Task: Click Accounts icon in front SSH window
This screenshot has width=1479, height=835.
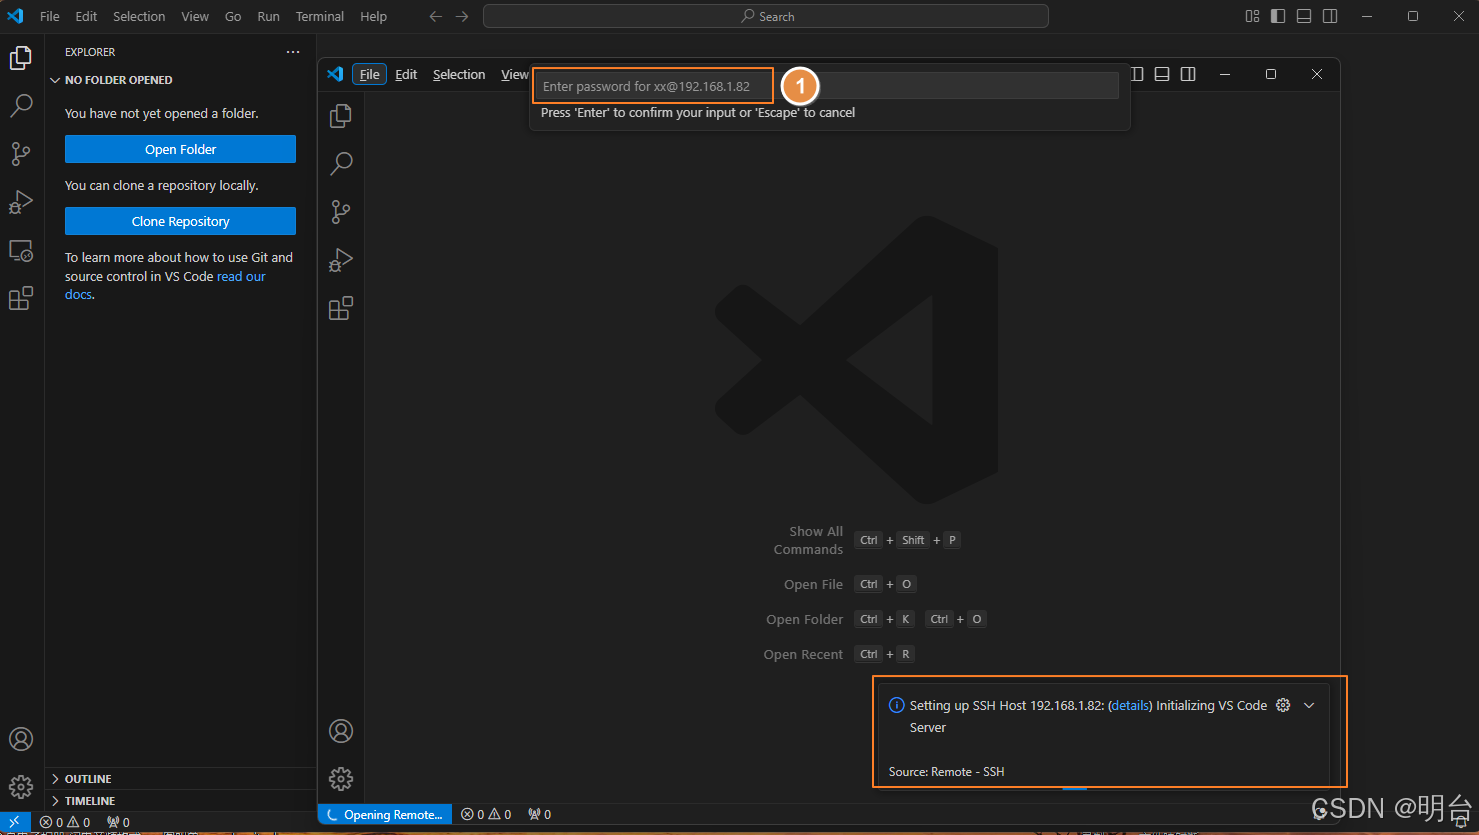Action: coord(341,731)
